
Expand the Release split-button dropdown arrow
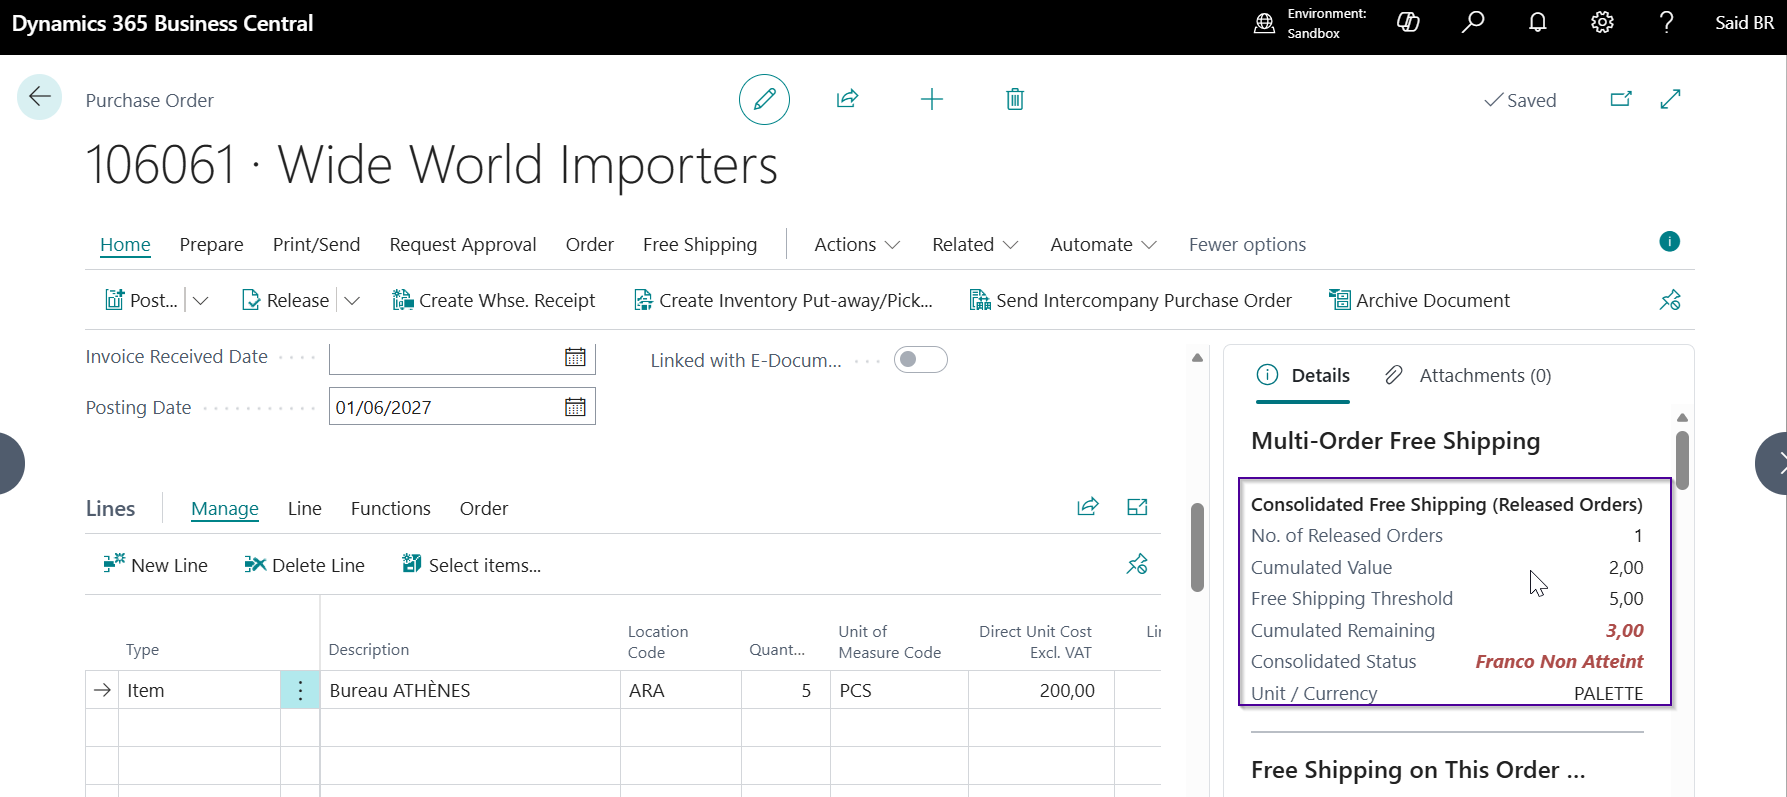coord(351,300)
